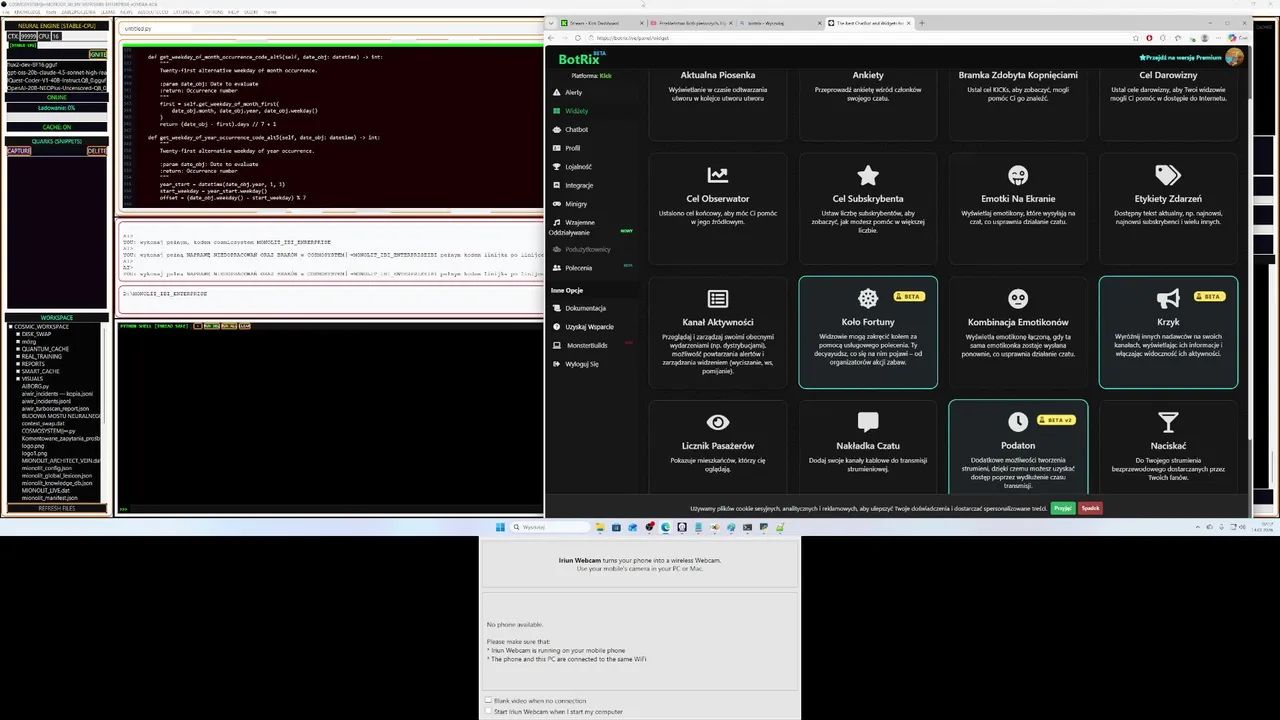This screenshot has height=720, width=1280.
Task: Click the eye icon on Licznik Pasażerów card
Action: (x=717, y=422)
